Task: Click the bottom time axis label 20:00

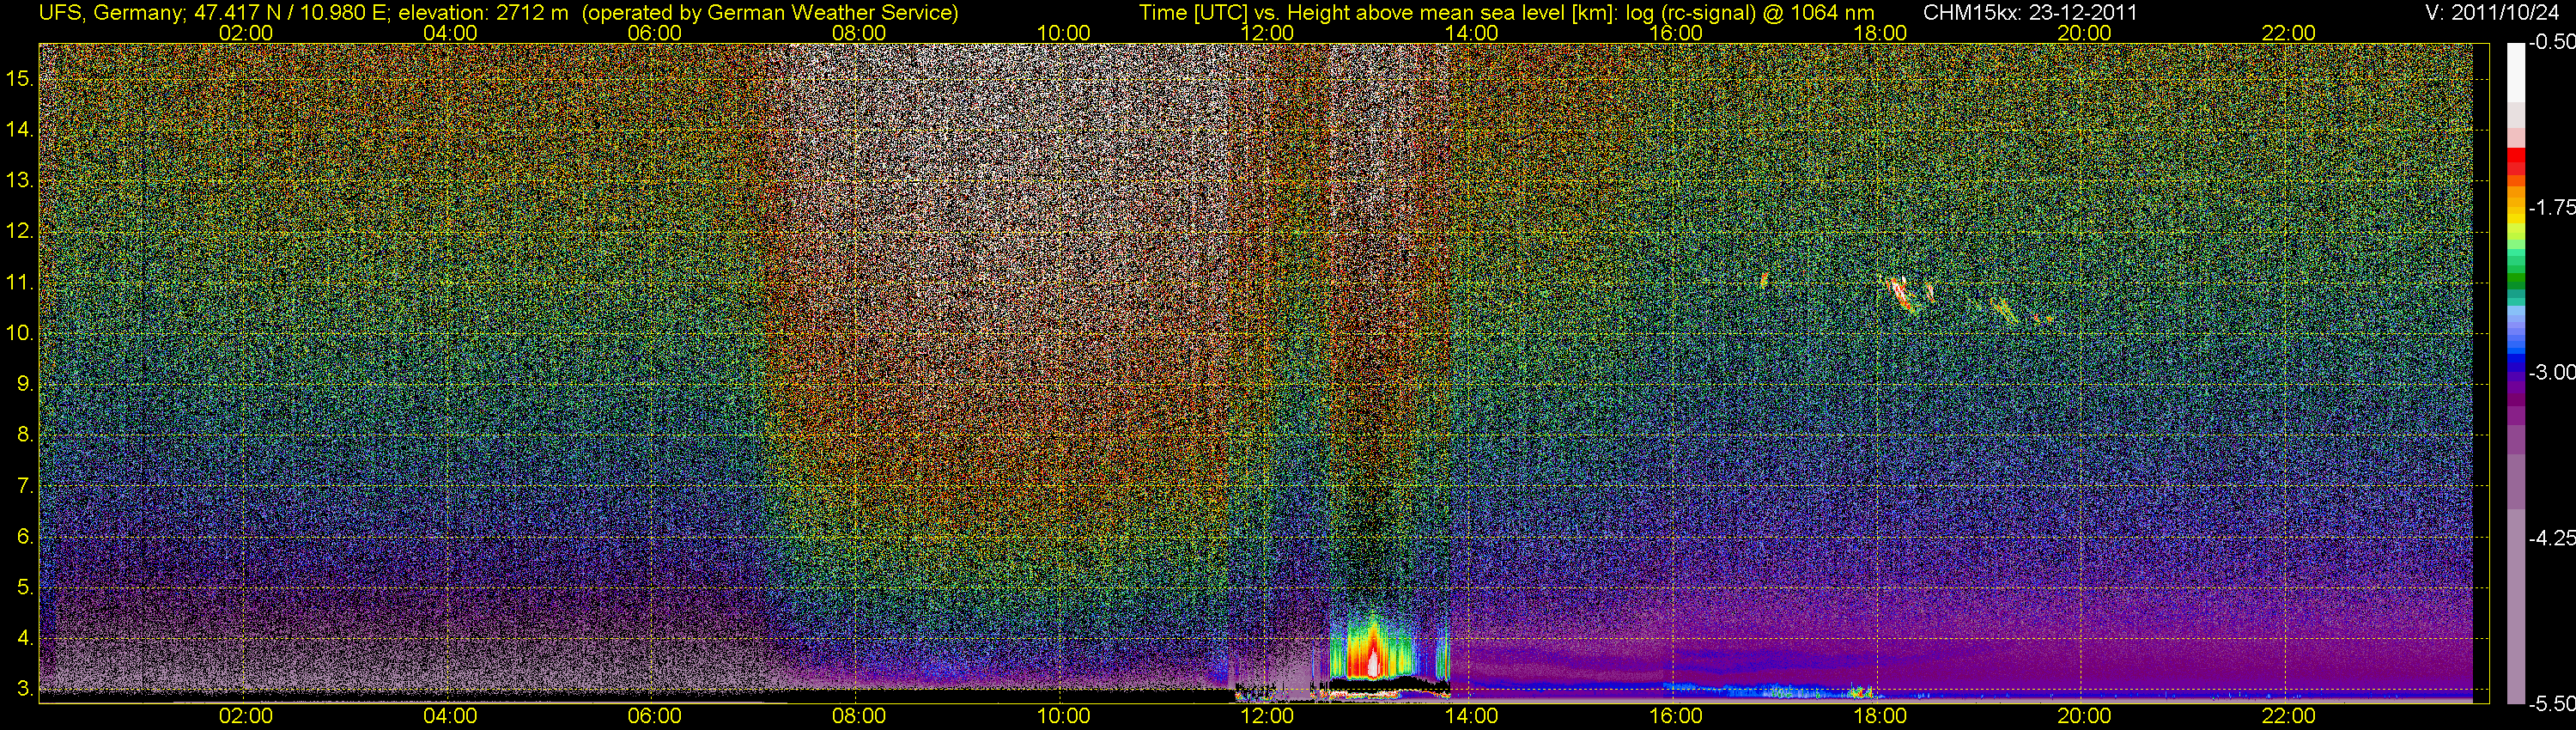Action: 2084,716
